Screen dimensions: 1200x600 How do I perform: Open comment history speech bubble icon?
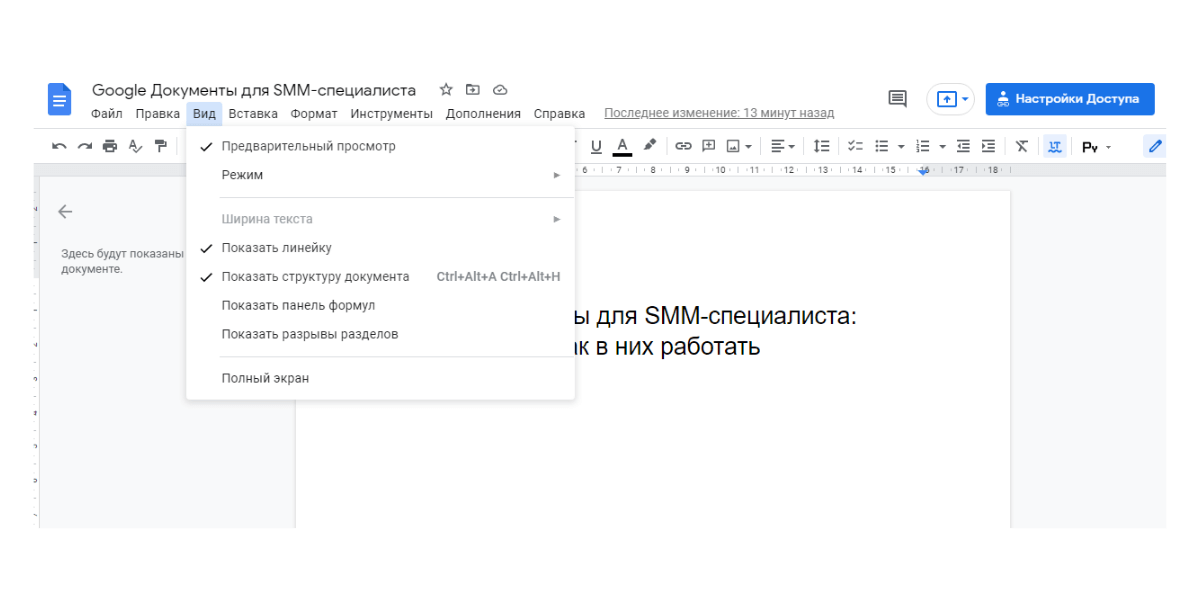pyautogui.click(x=897, y=99)
